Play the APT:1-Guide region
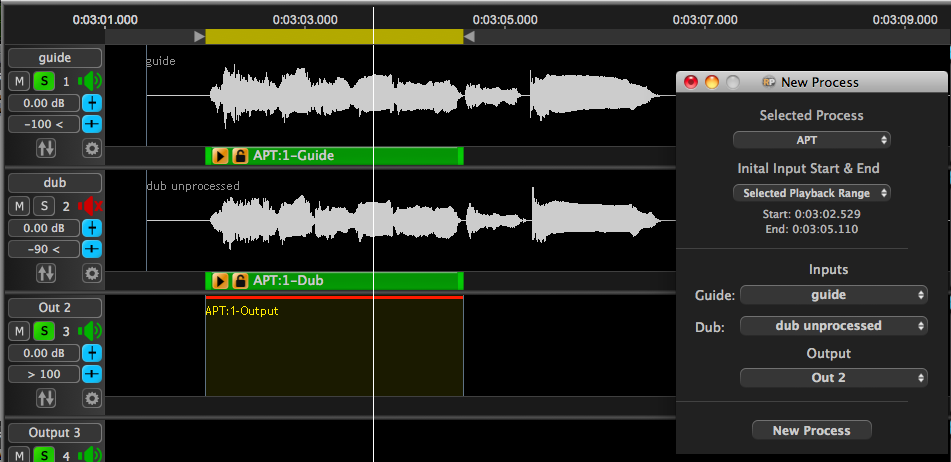The image size is (951, 462). [x=221, y=156]
